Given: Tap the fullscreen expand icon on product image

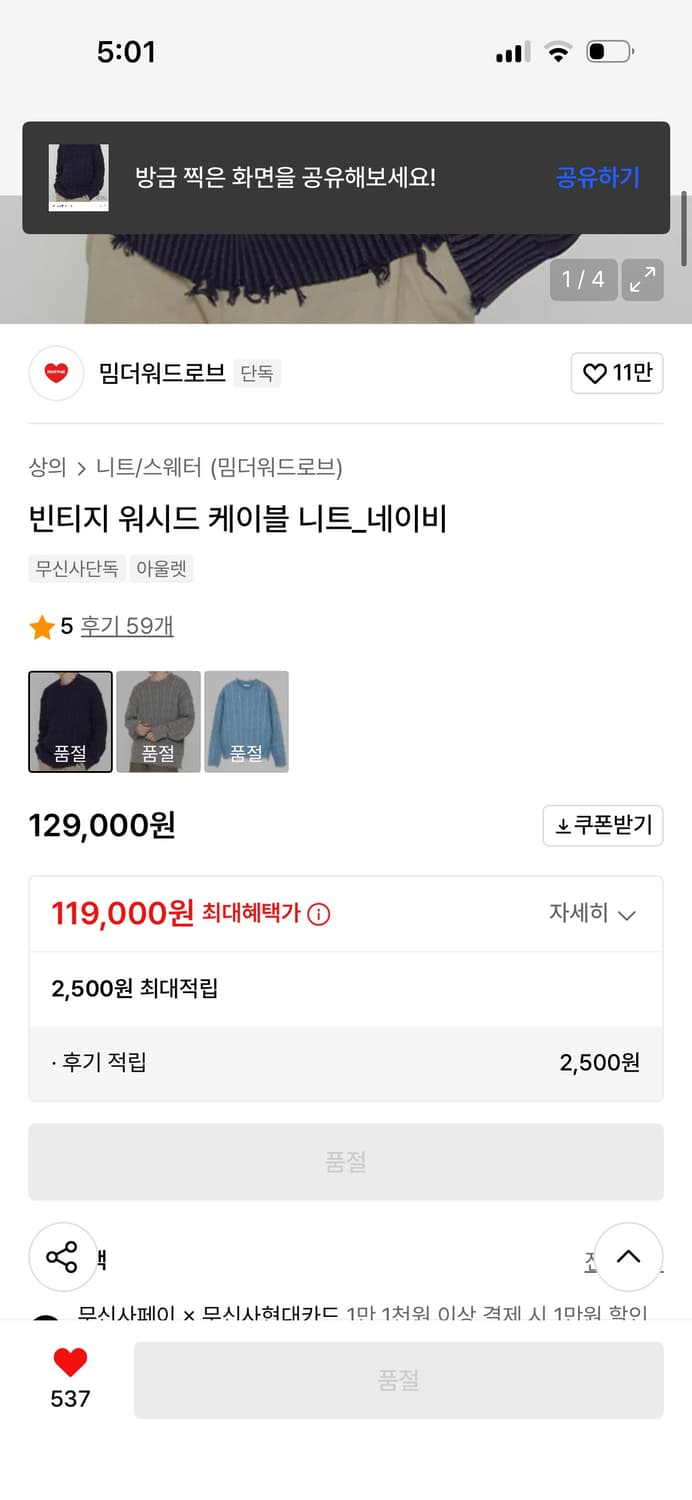Looking at the screenshot, I should pyautogui.click(x=641, y=280).
